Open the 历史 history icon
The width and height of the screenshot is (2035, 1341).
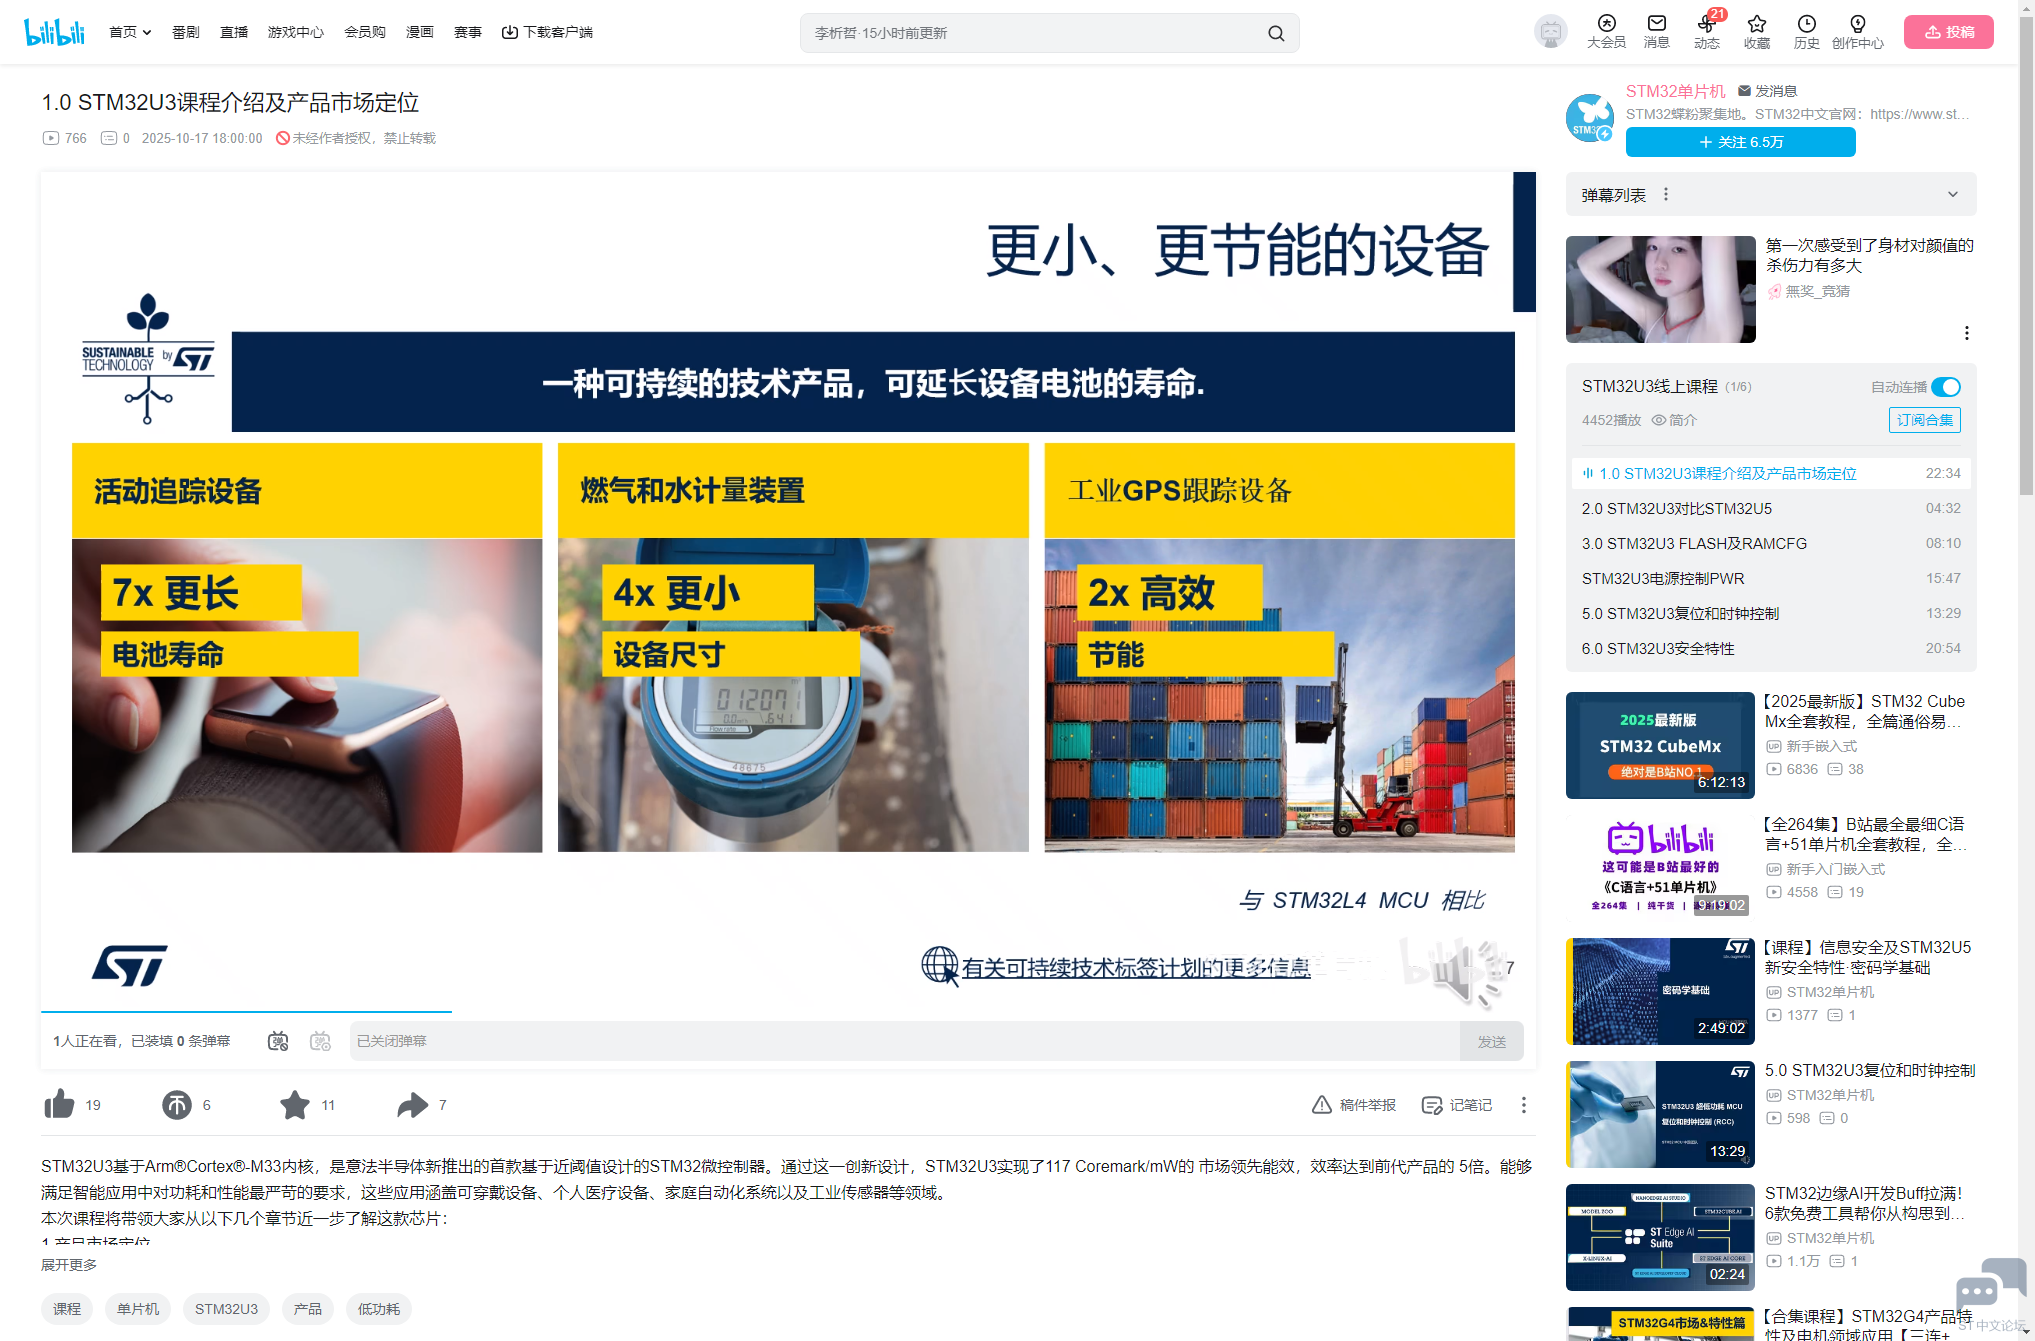1807,32
